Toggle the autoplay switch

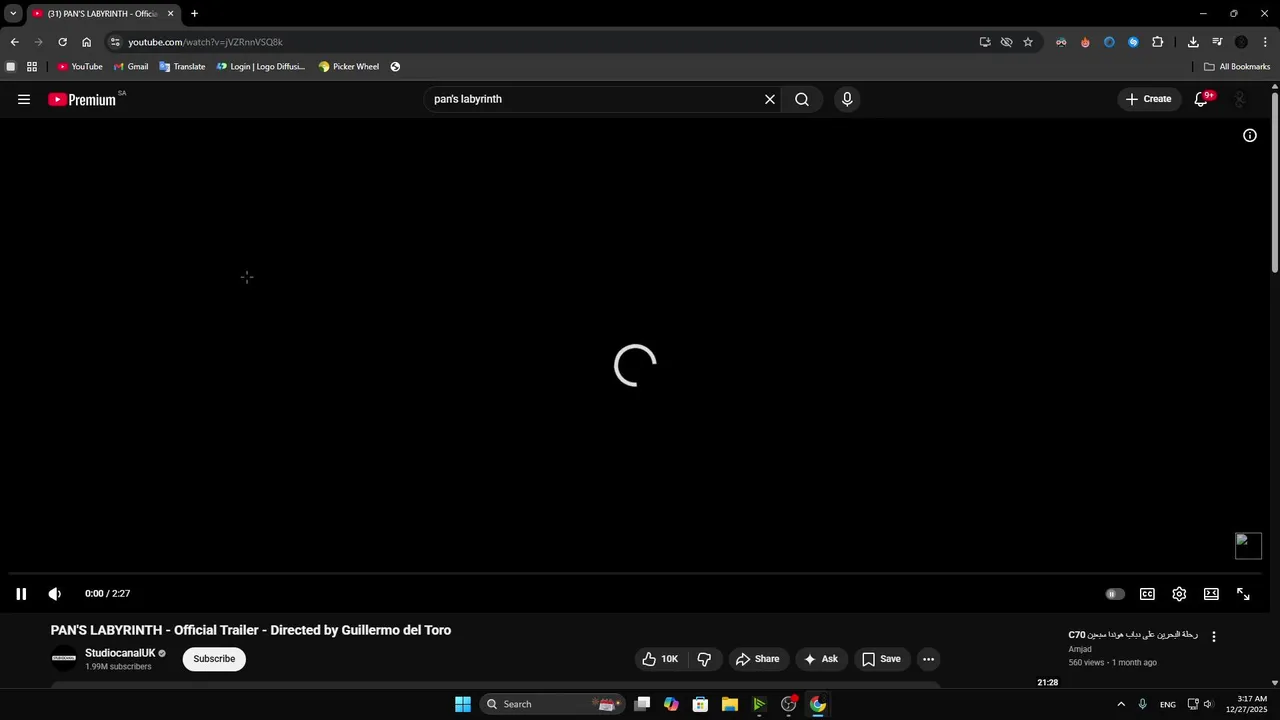click(x=1115, y=594)
